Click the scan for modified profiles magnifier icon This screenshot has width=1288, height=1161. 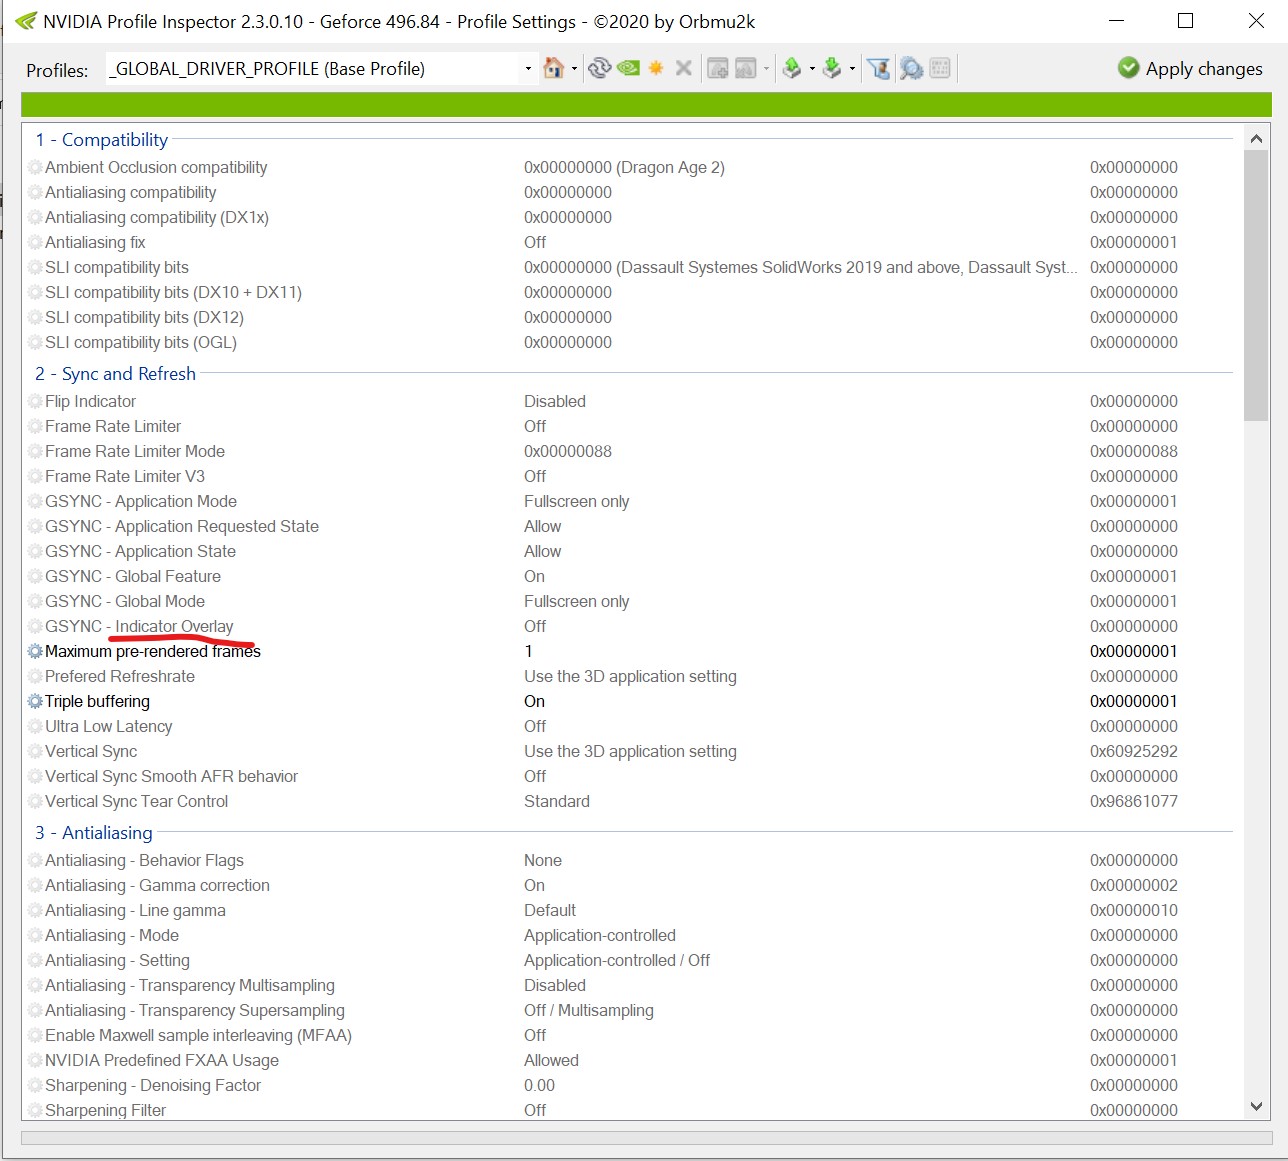pyautogui.click(x=911, y=68)
